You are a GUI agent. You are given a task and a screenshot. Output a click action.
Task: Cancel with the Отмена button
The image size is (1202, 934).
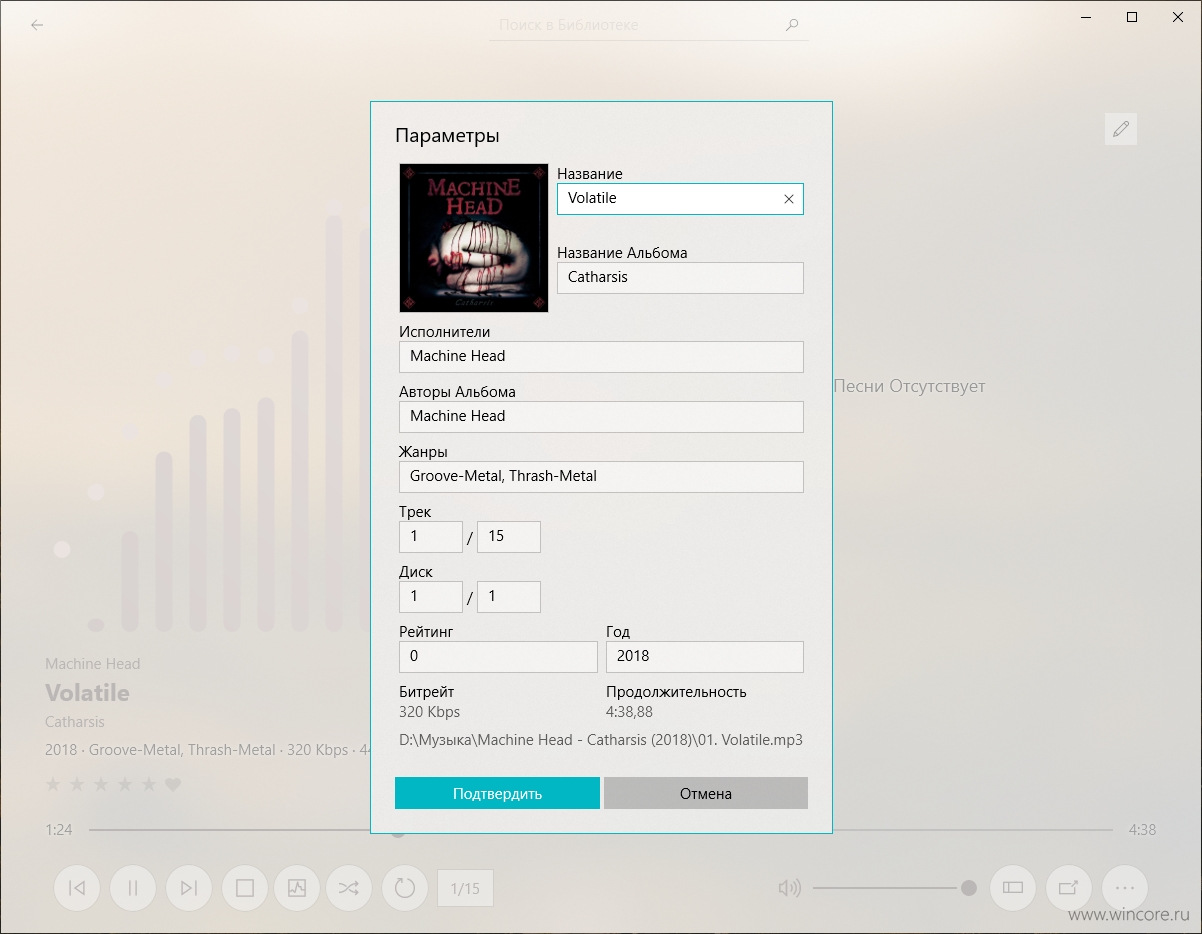pyautogui.click(x=706, y=793)
